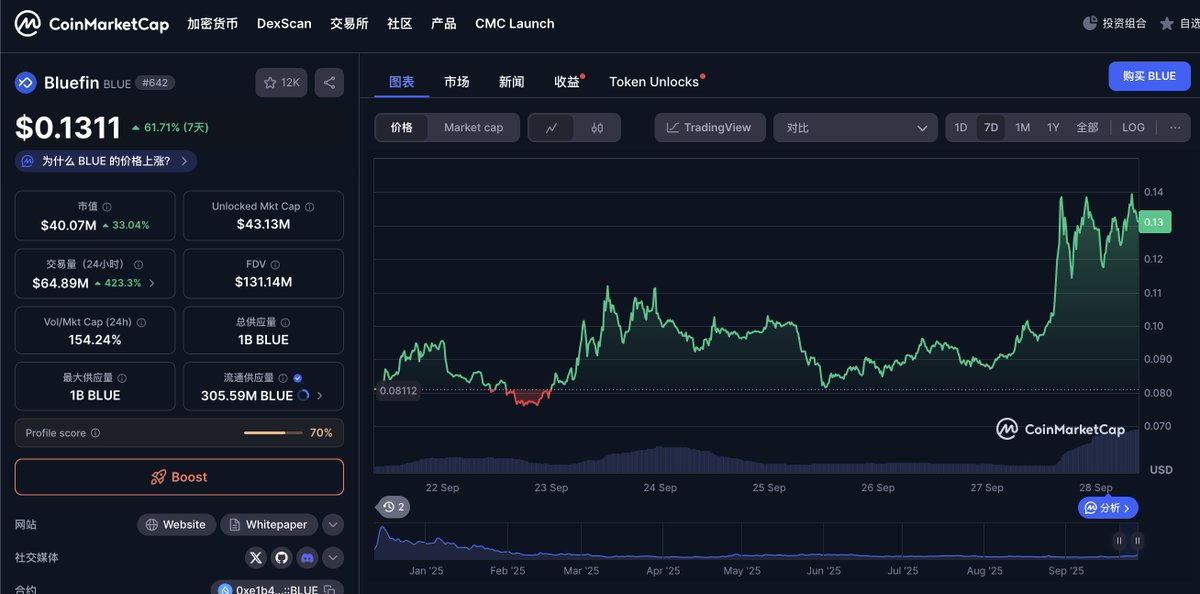
Task: Select the candlestick chart type icon
Action: 597,128
